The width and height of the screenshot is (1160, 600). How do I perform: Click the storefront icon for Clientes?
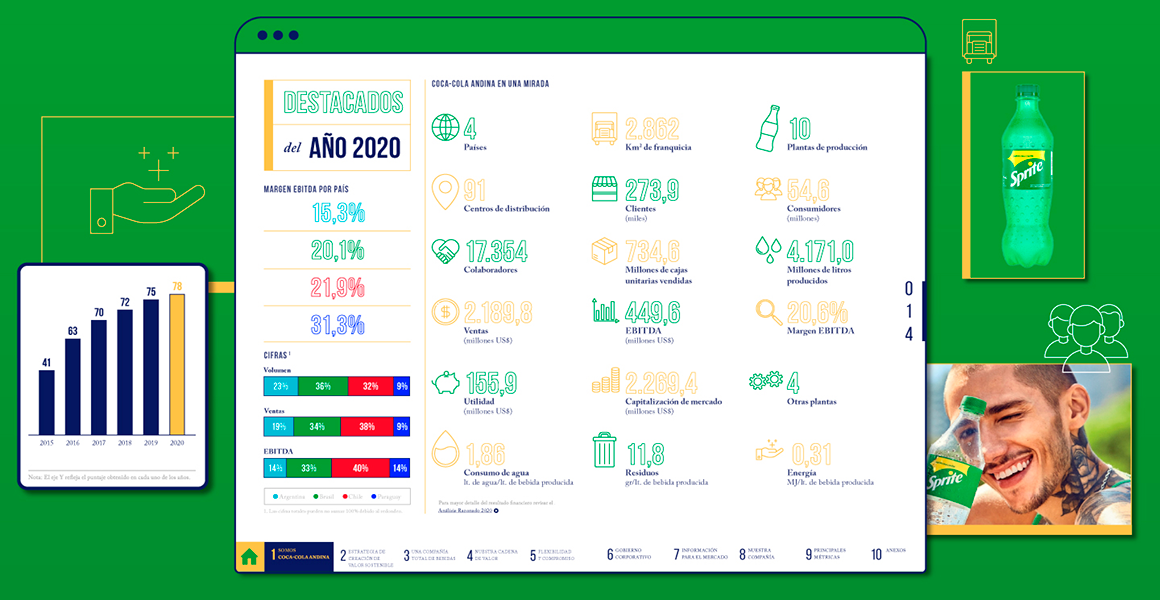pos(605,189)
